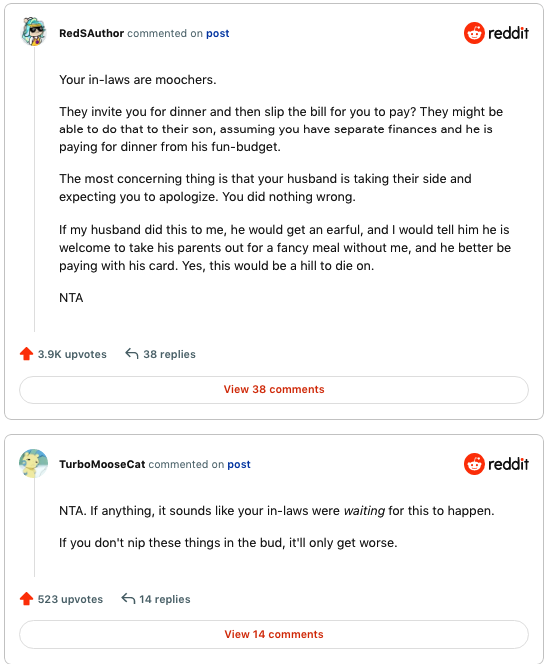553x671 pixels.
Task: Click the Reddit logo in RedSAuthor's card
Action: (496, 33)
